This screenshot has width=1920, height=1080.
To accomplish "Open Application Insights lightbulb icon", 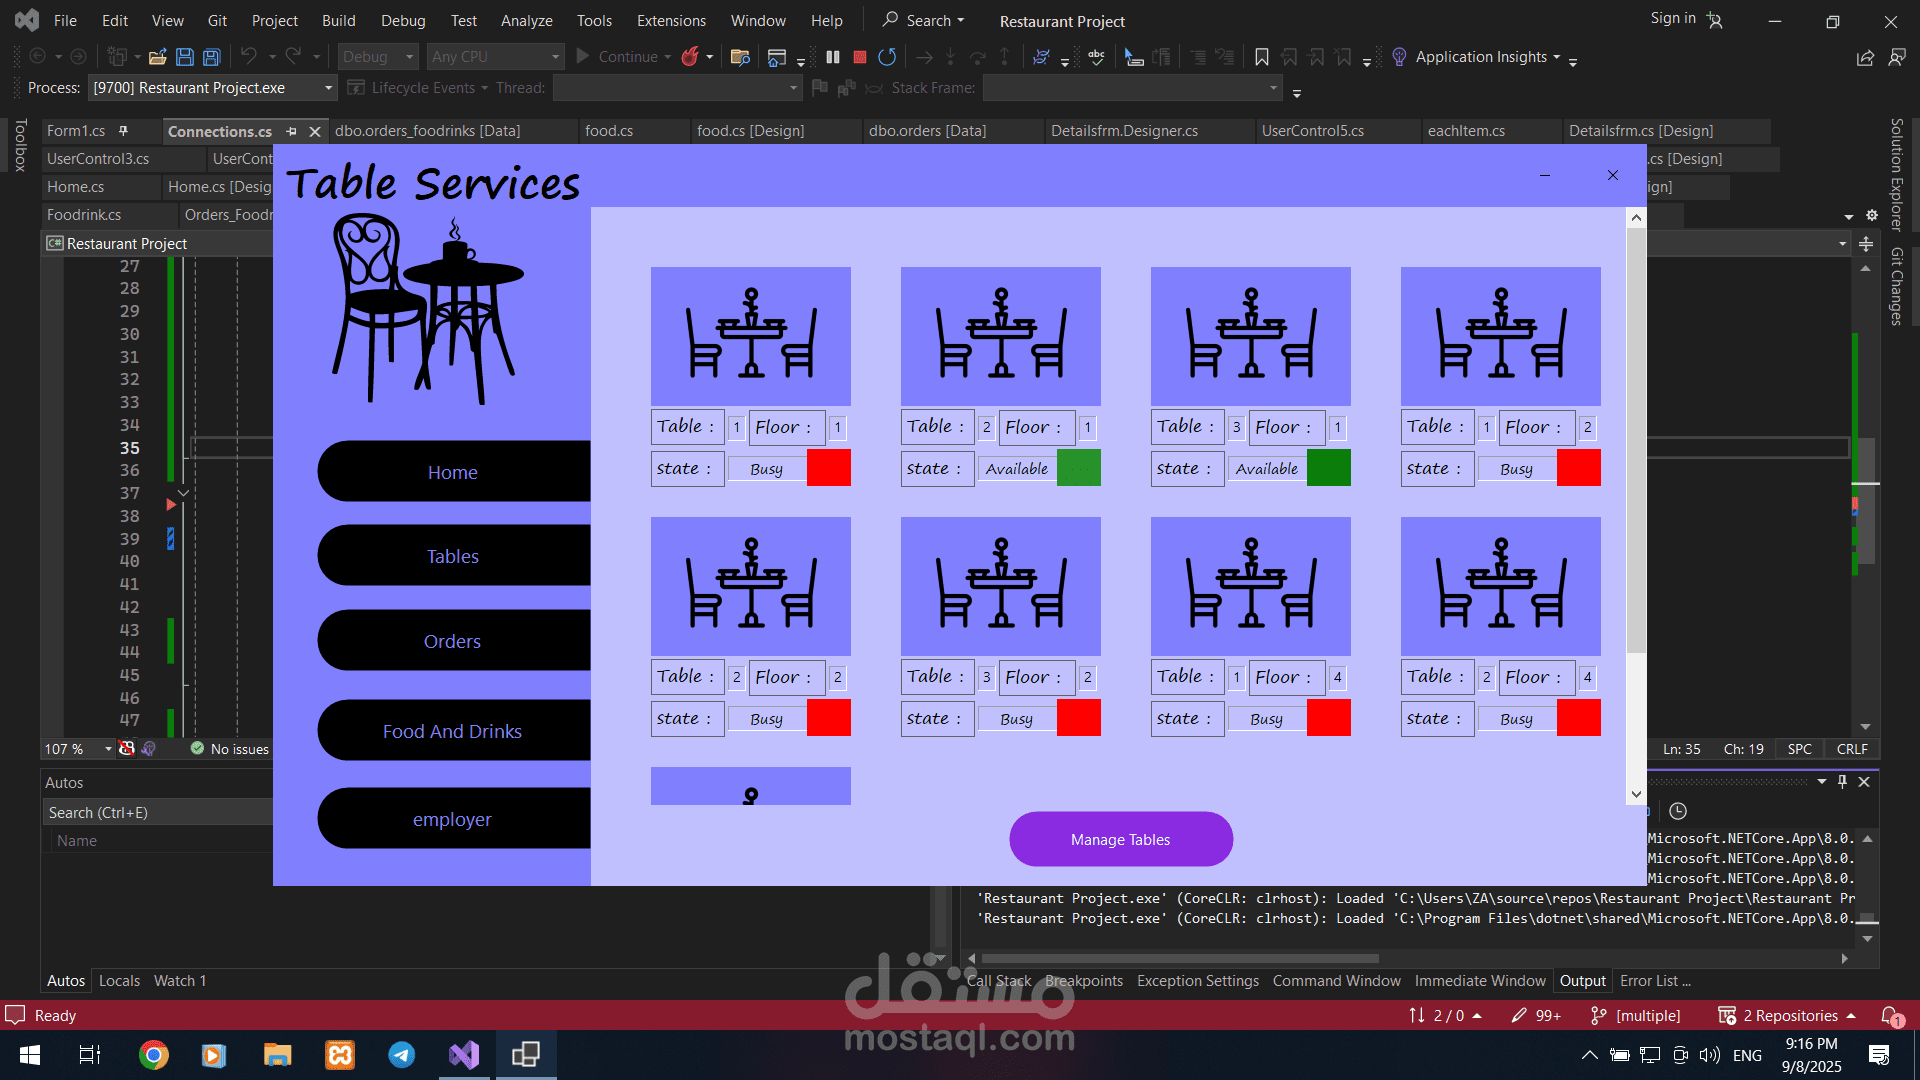I will point(1399,57).
